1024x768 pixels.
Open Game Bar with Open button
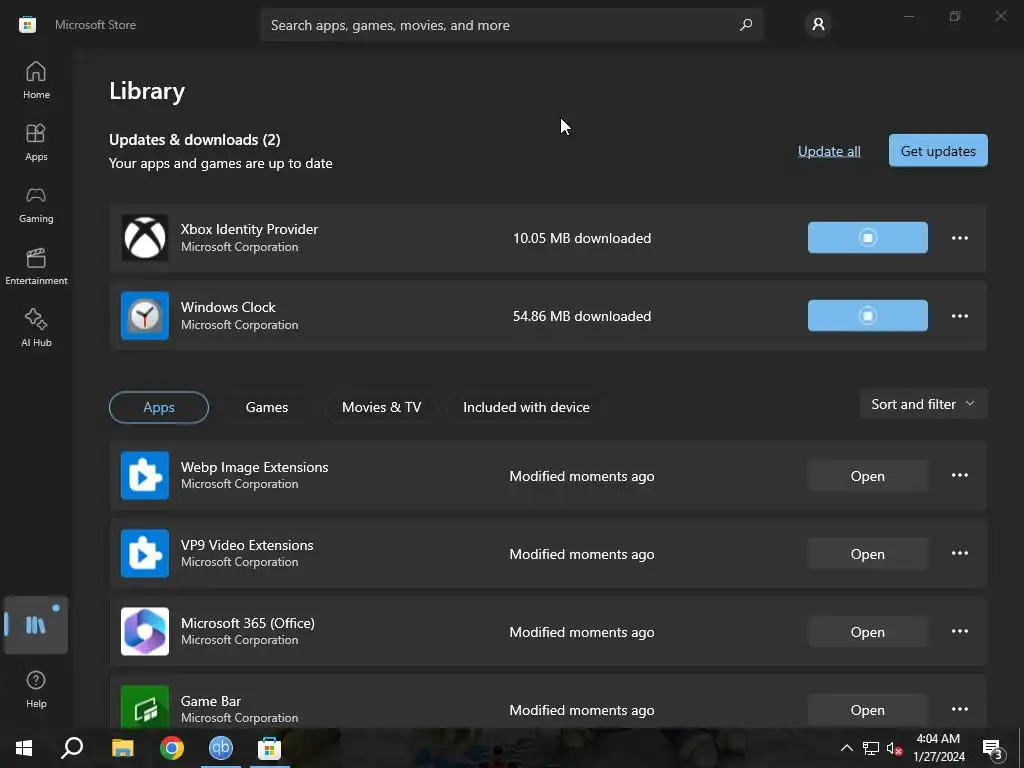pyautogui.click(x=867, y=710)
